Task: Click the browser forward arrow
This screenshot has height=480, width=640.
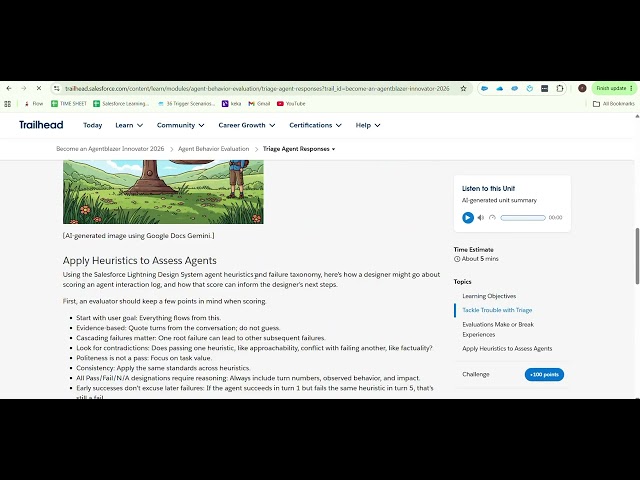Action: click(24, 88)
